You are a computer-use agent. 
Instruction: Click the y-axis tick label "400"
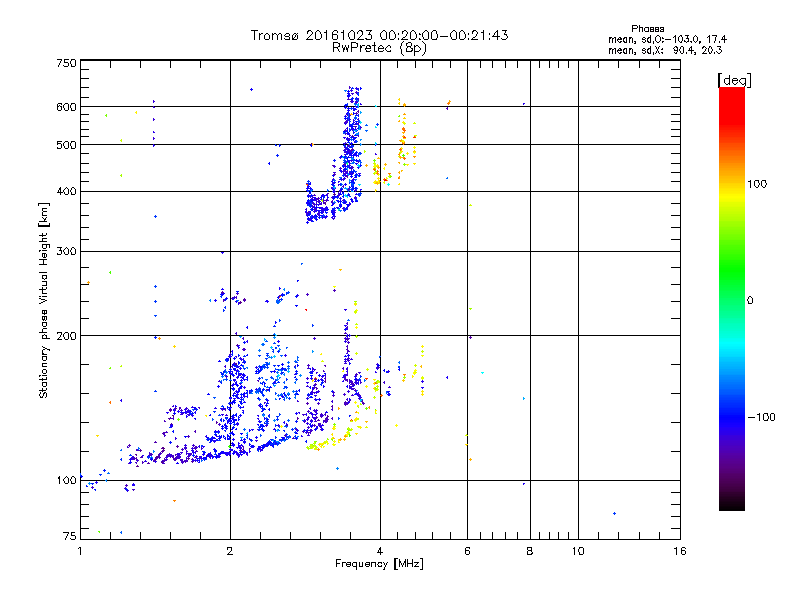coord(67,192)
